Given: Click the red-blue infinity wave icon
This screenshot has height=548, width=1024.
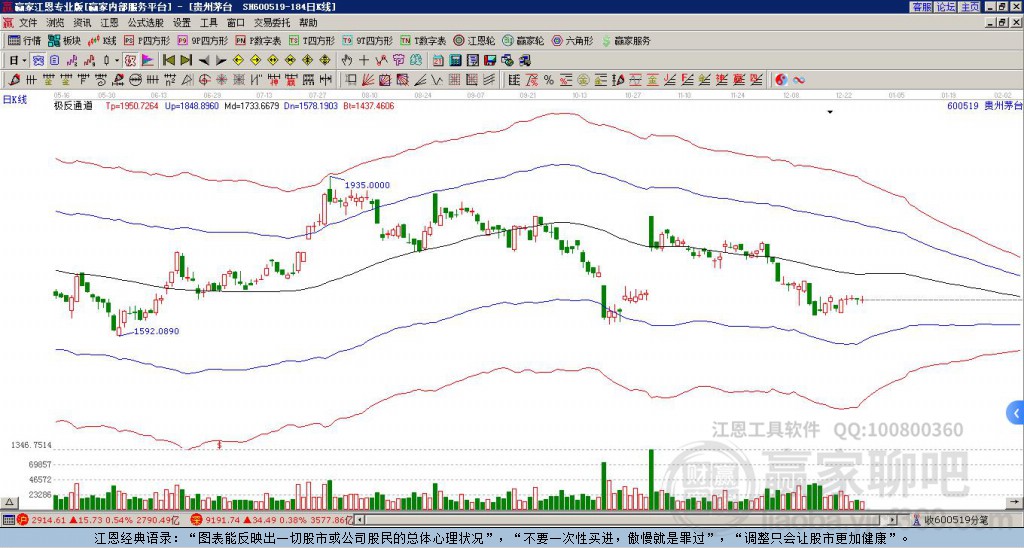Looking at the screenshot, I should pyautogui.click(x=798, y=80).
